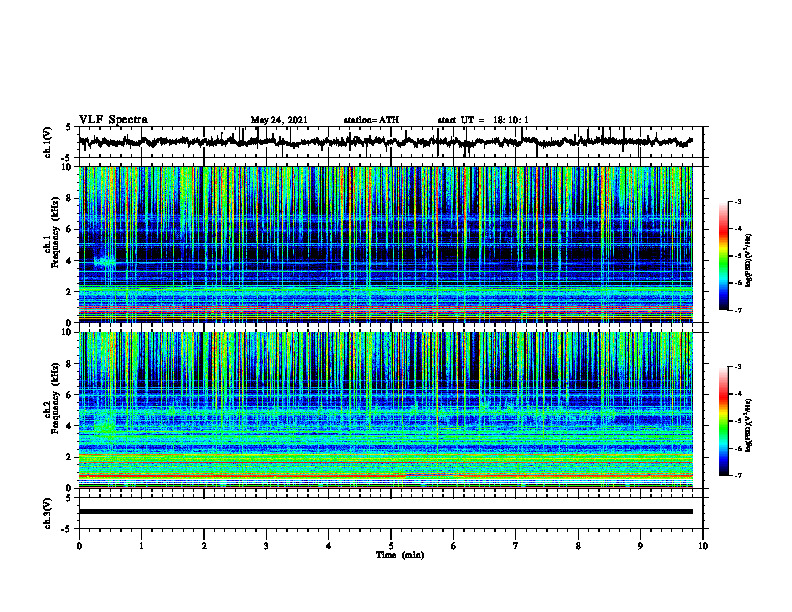The image size is (792, 612).
Task: Click the "Time (min)" axis label
Action: [x=400, y=555]
